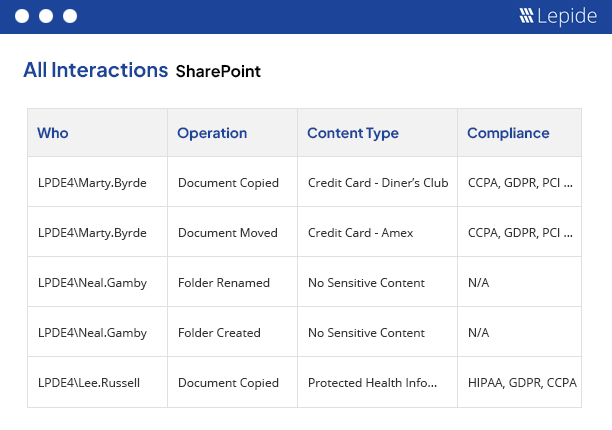This screenshot has width=612, height=430.
Task: Expand truncated compliance in Document Moved row
Action: (x=520, y=233)
